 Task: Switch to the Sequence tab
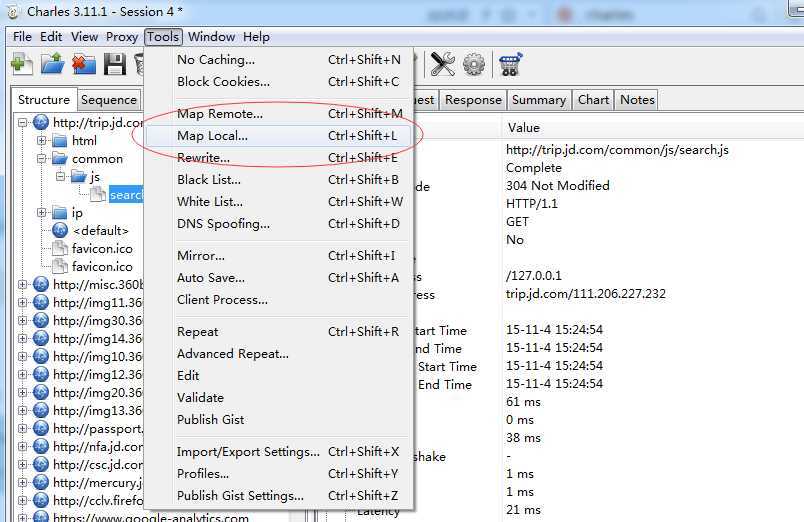pyautogui.click(x=109, y=99)
